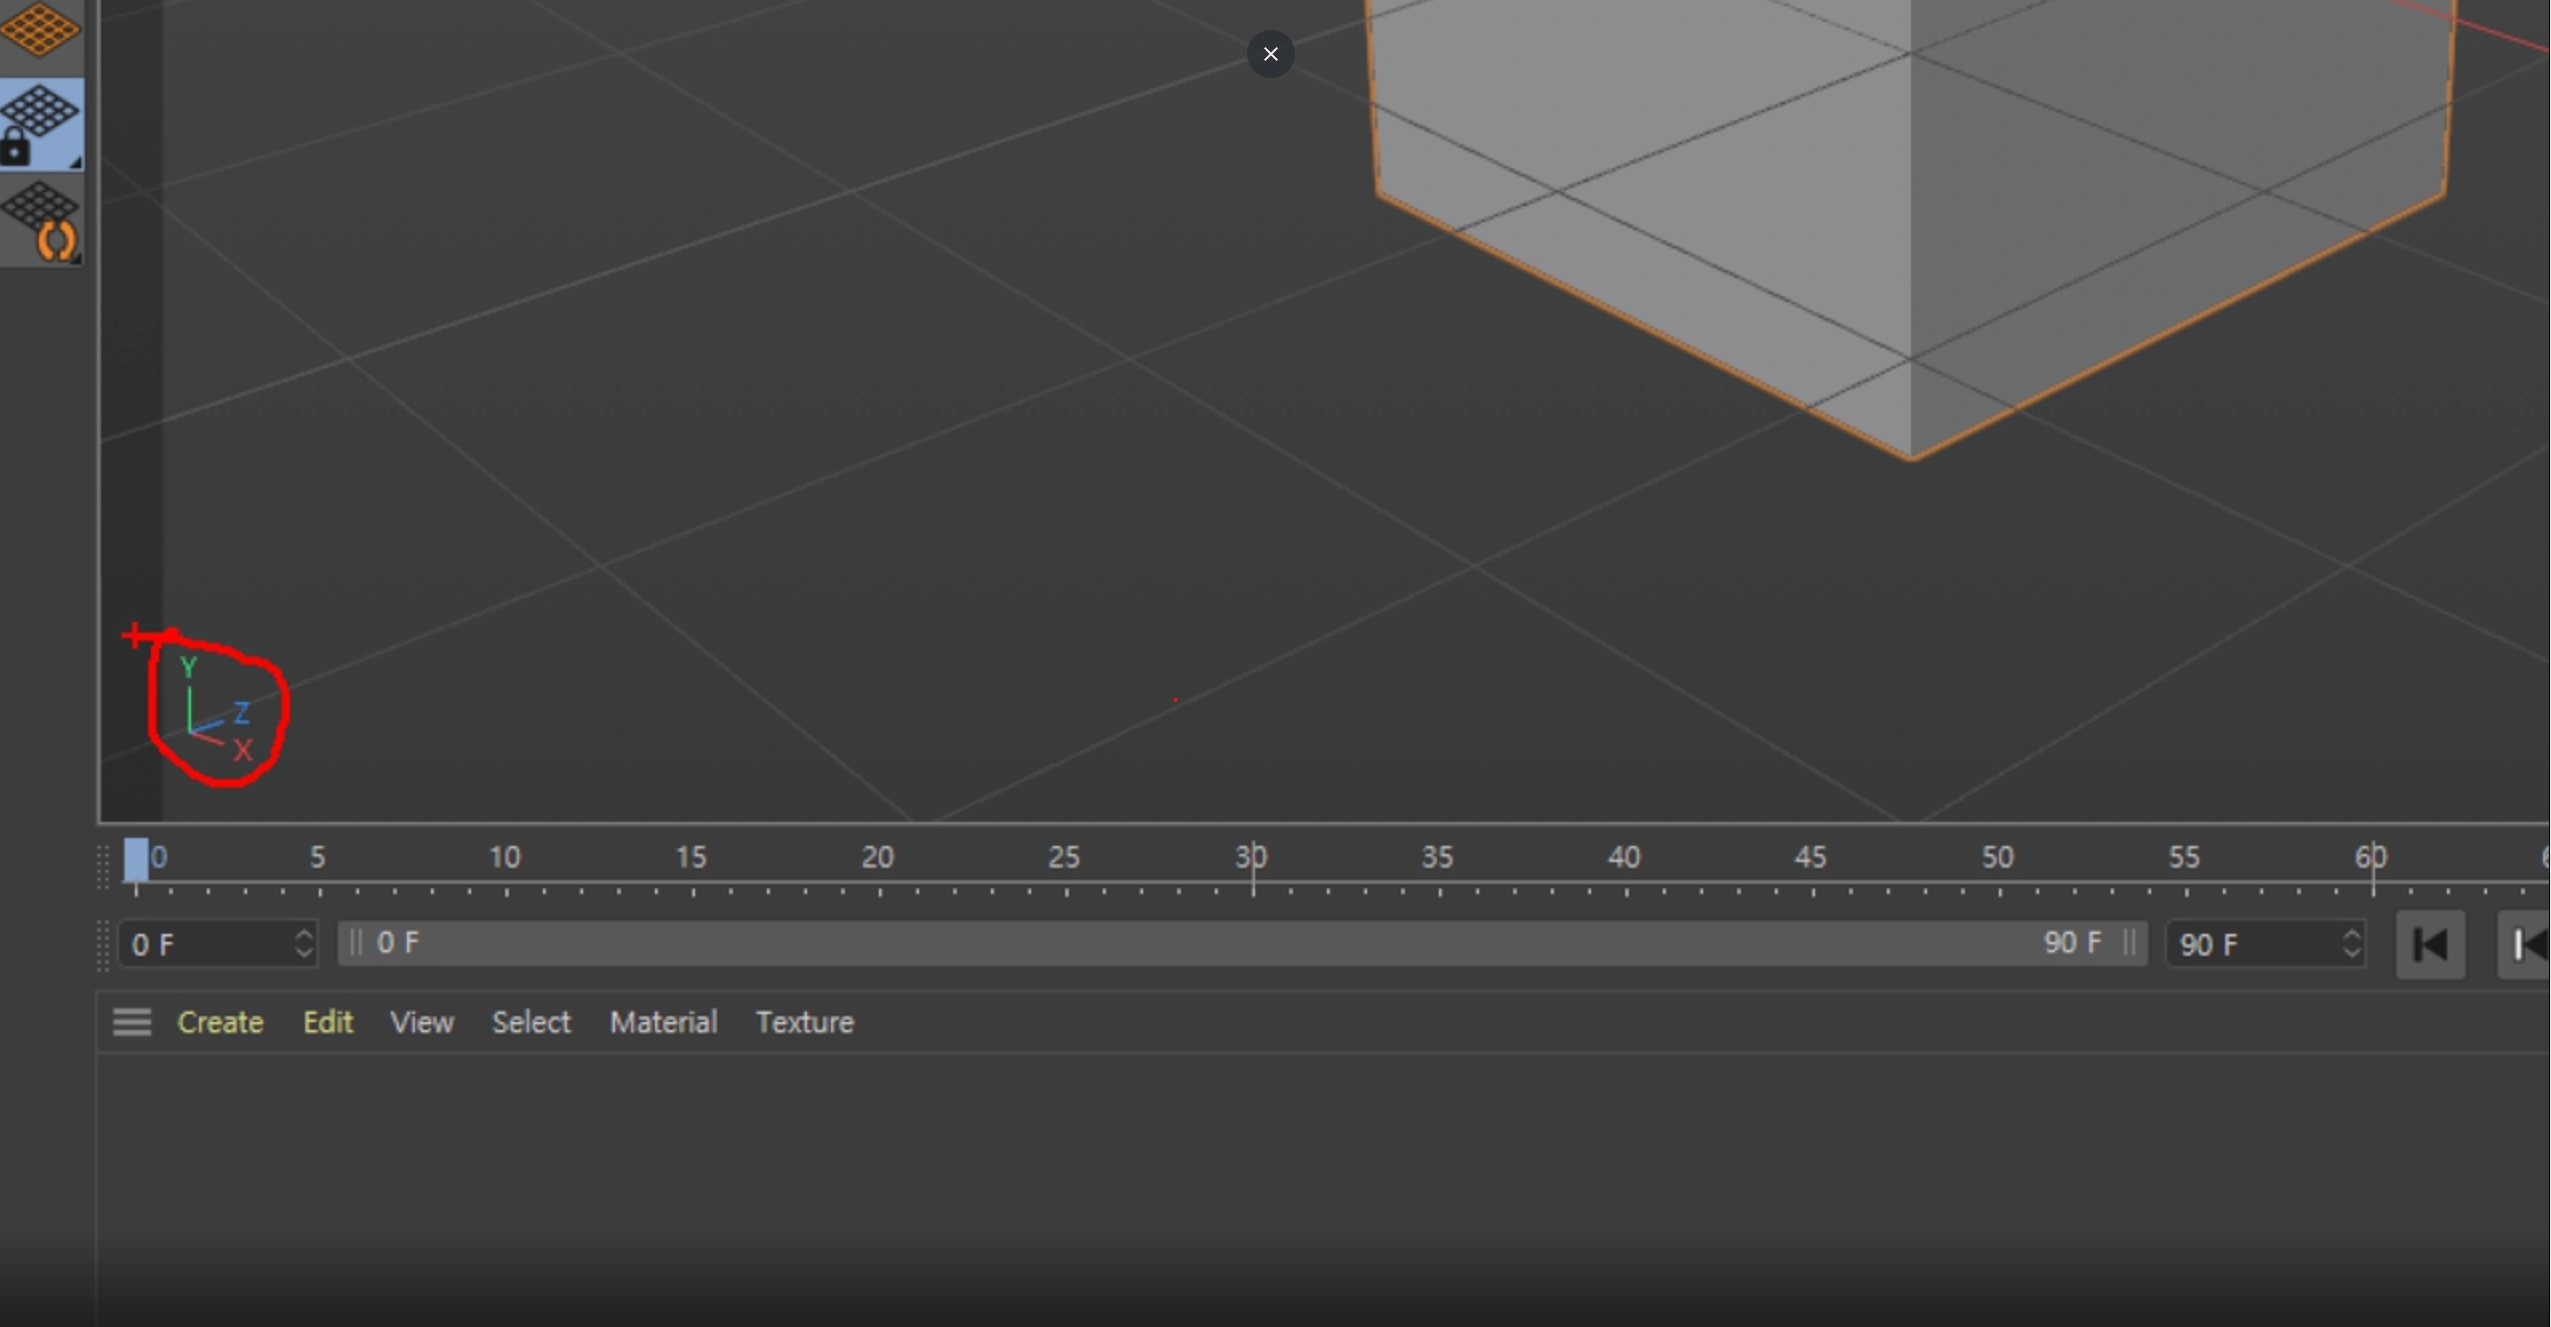The width and height of the screenshot is (2551, 1327).
Task: Open the Create menu
Action: coord(220,1022)
